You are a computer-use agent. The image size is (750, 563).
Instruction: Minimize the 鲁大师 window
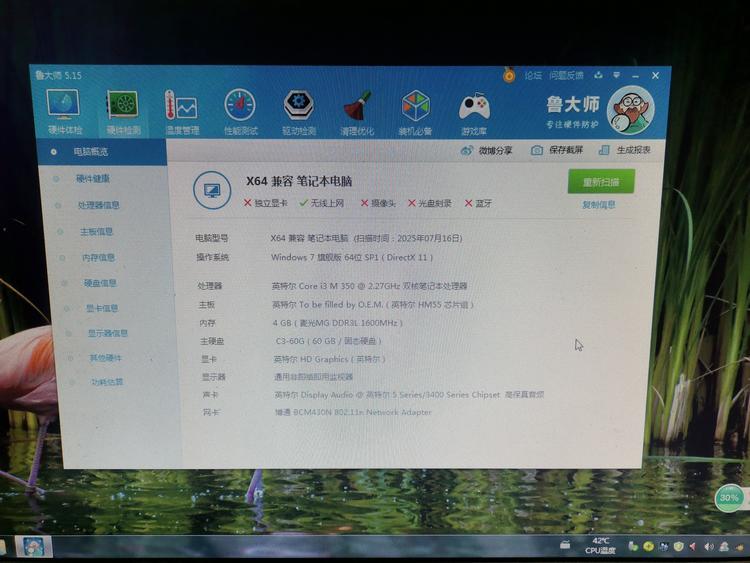[636, 76]
